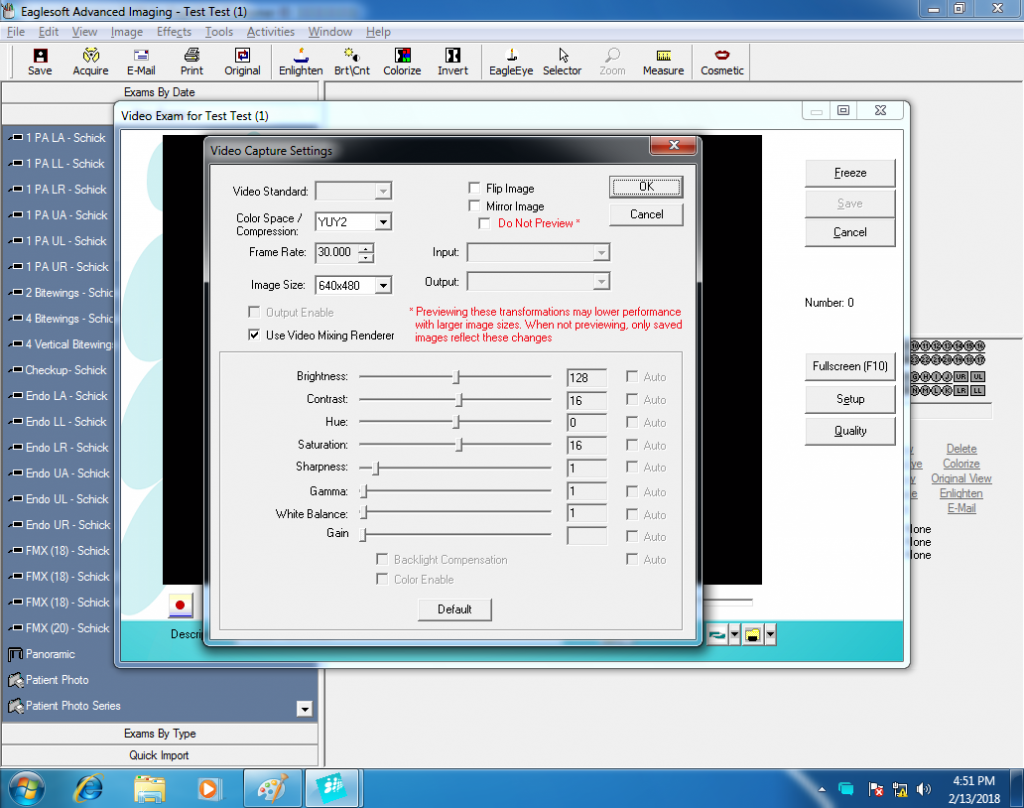Screen dimensions: 1024x808
Task: Check the Mirror Image option
Action: [x=475, y=206]
